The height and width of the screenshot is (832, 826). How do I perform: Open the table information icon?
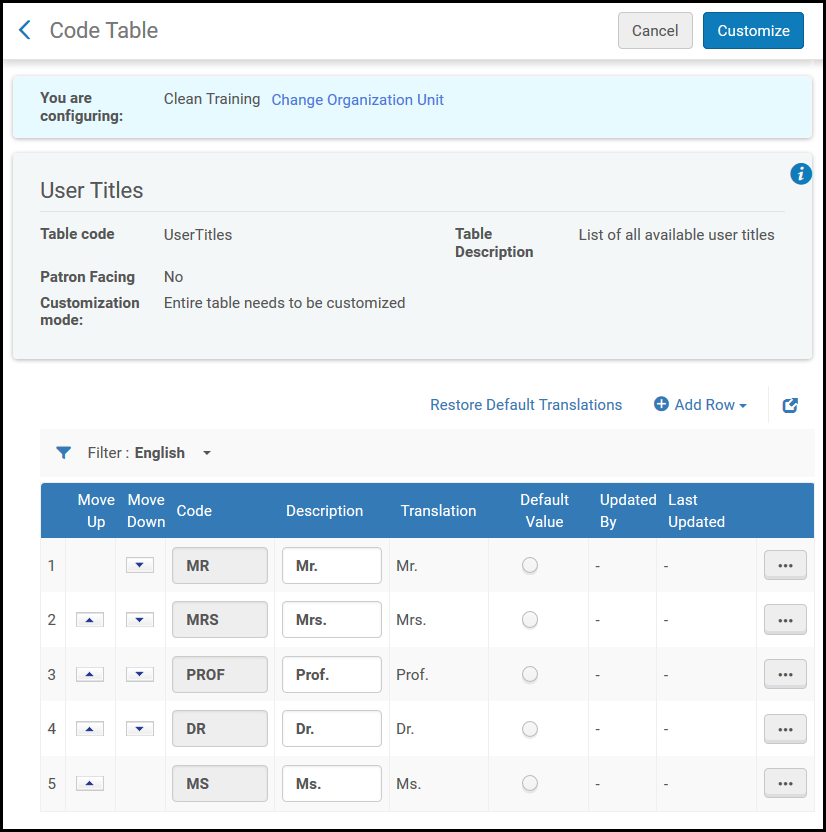tap(801, 174)
